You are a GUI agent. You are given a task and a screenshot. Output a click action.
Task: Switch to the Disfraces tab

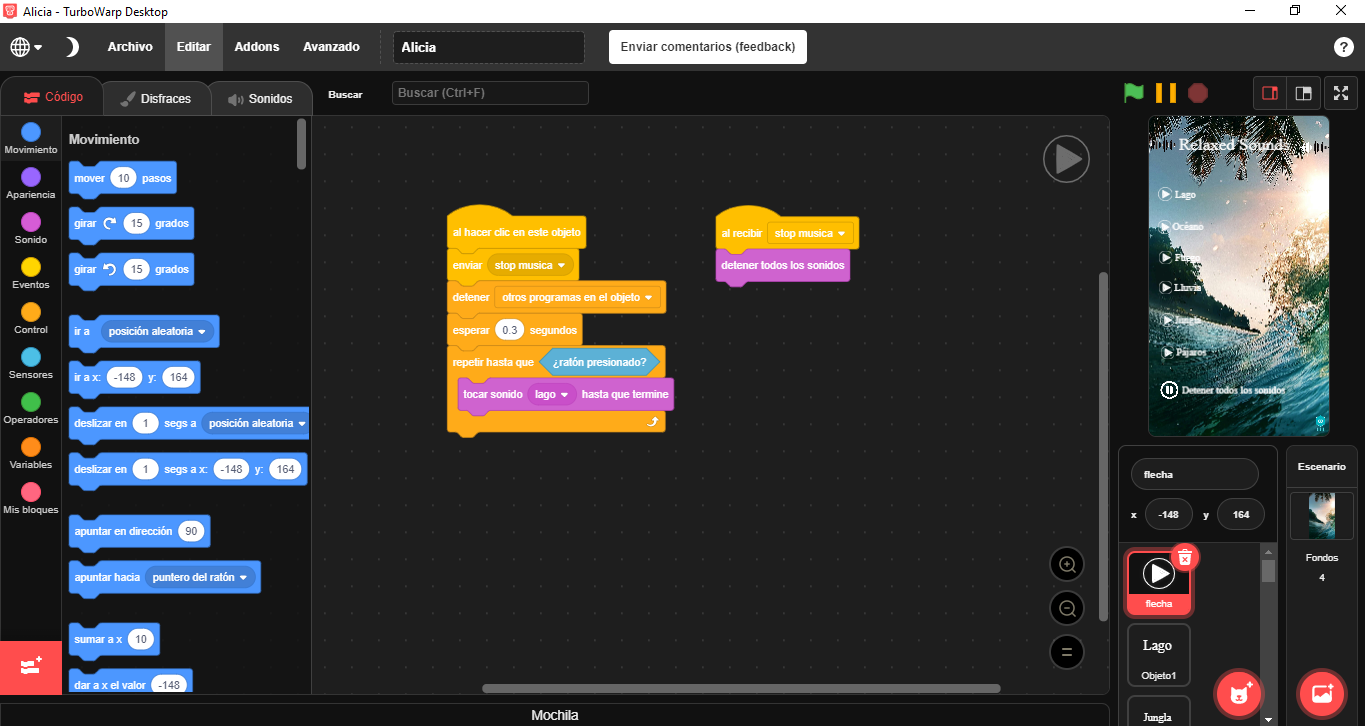[155, 99]
